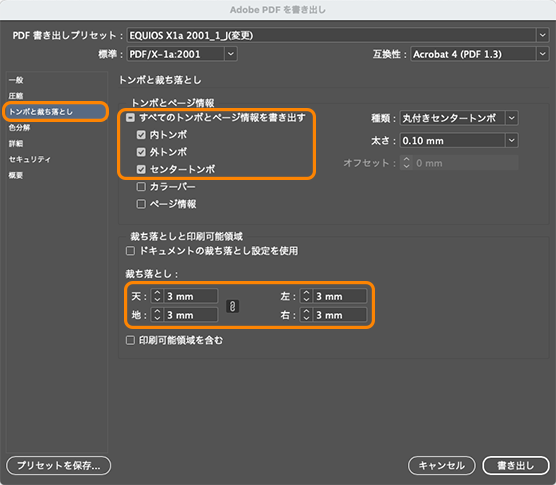Check ドキュメントの裁ち落とし設定を使用
The image size is (556, 485).
click(130, 251)
